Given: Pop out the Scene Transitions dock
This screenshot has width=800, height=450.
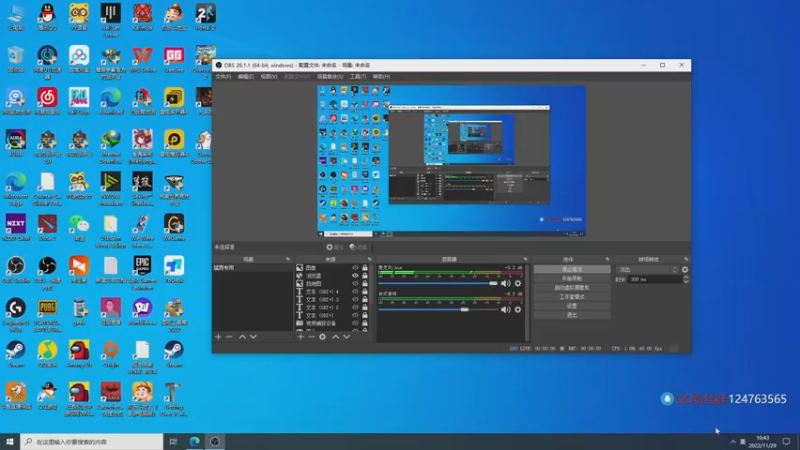Looking at the screenshot, I should [686, 259].
